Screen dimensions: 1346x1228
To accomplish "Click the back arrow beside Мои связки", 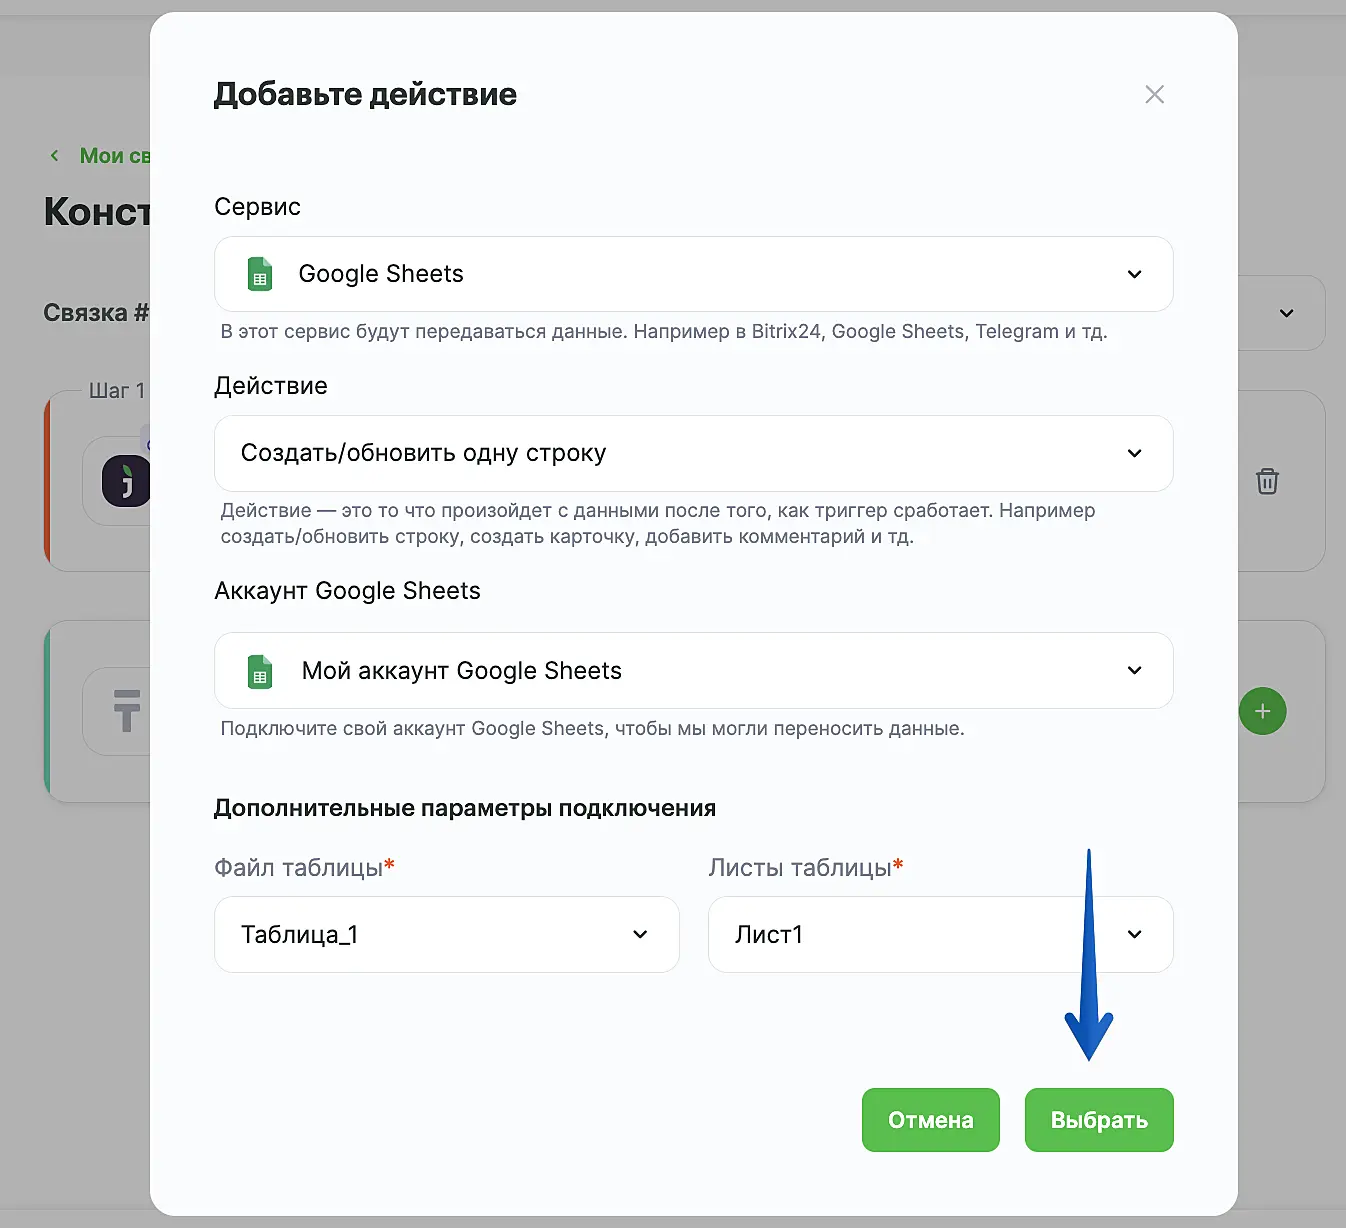I will tap(55, 156).
